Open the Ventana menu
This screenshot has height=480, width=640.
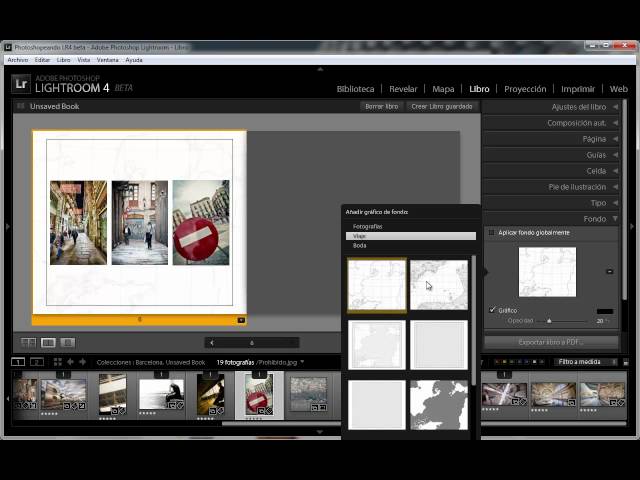(108, 60)
